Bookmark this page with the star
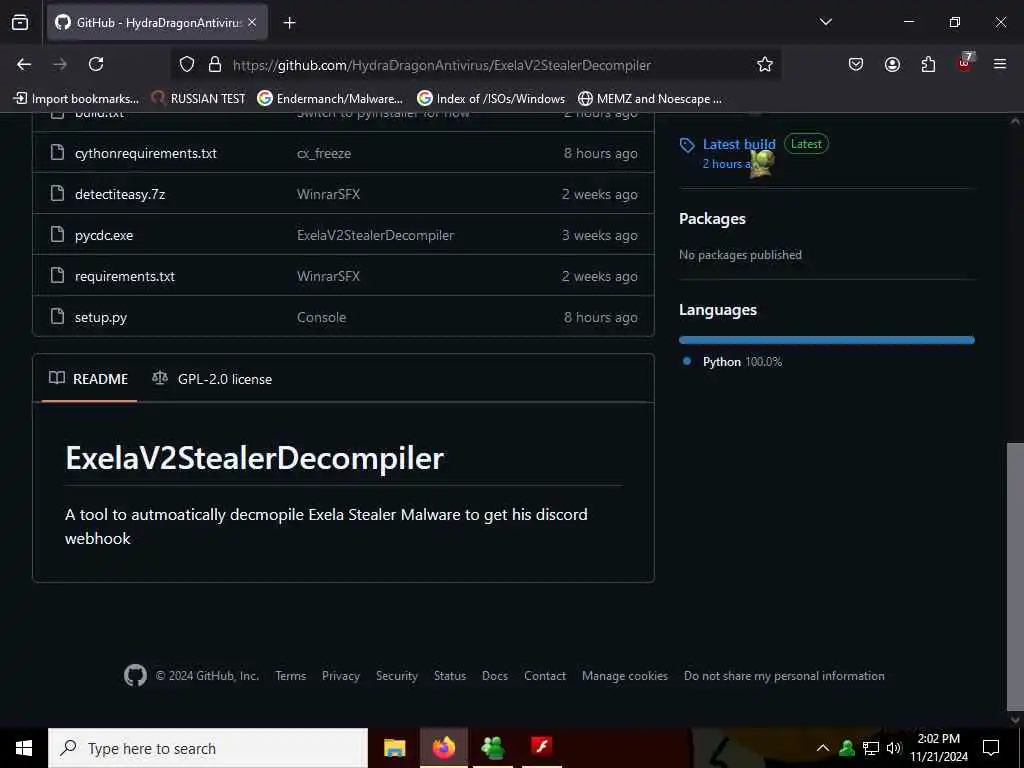 click(x=765, y=65)
